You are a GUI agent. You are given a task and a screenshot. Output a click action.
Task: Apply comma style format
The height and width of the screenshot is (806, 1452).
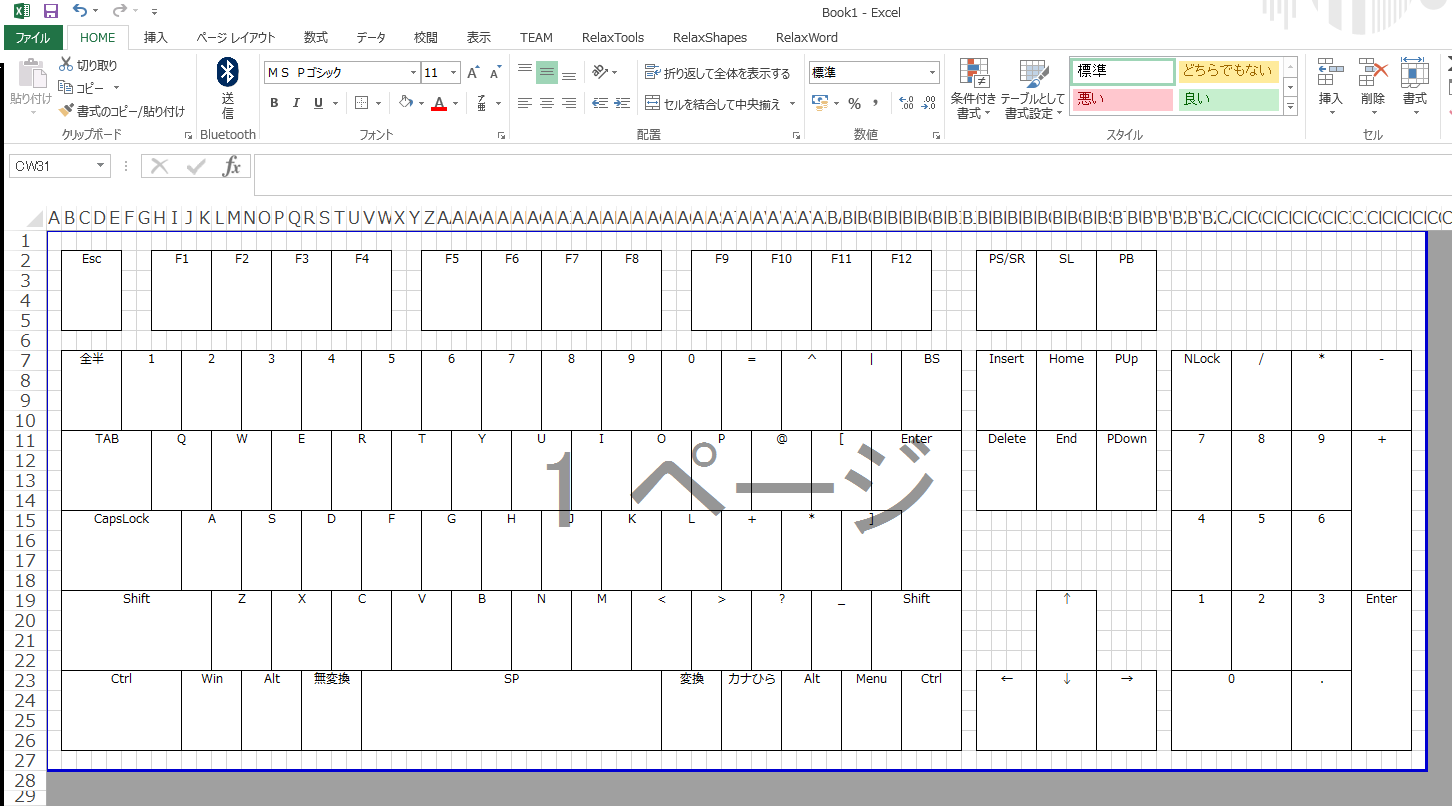point(876,103)
